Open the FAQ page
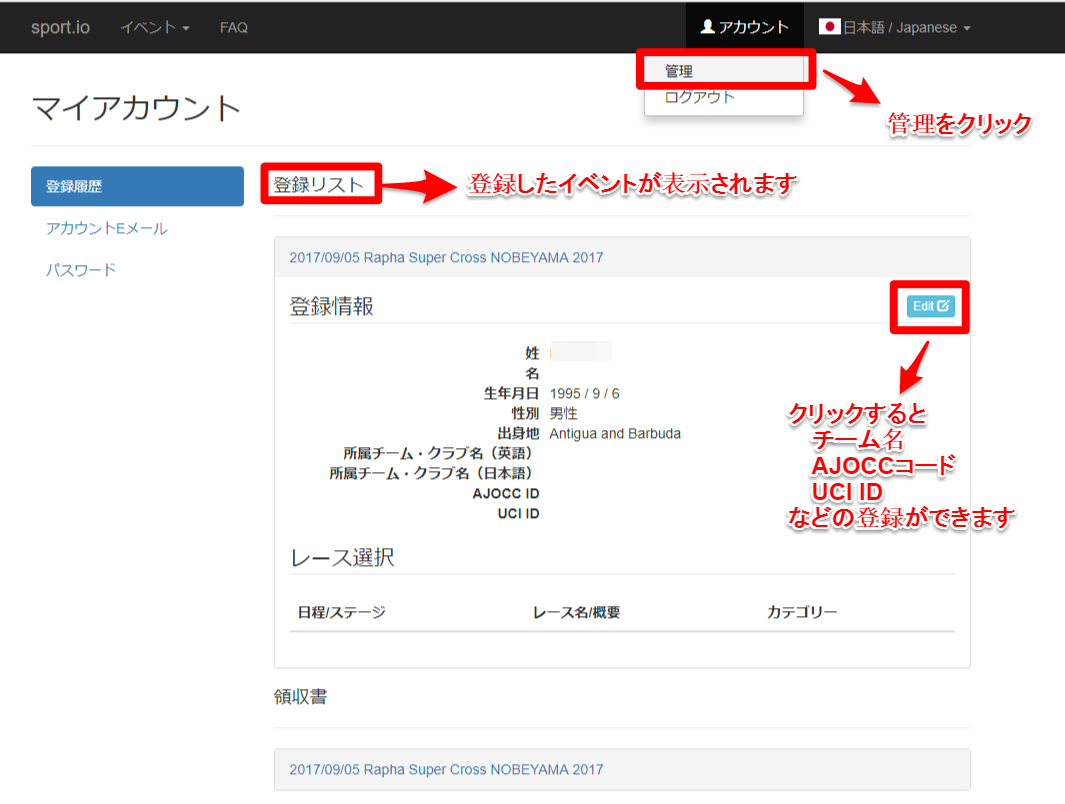 coord(234,28)
